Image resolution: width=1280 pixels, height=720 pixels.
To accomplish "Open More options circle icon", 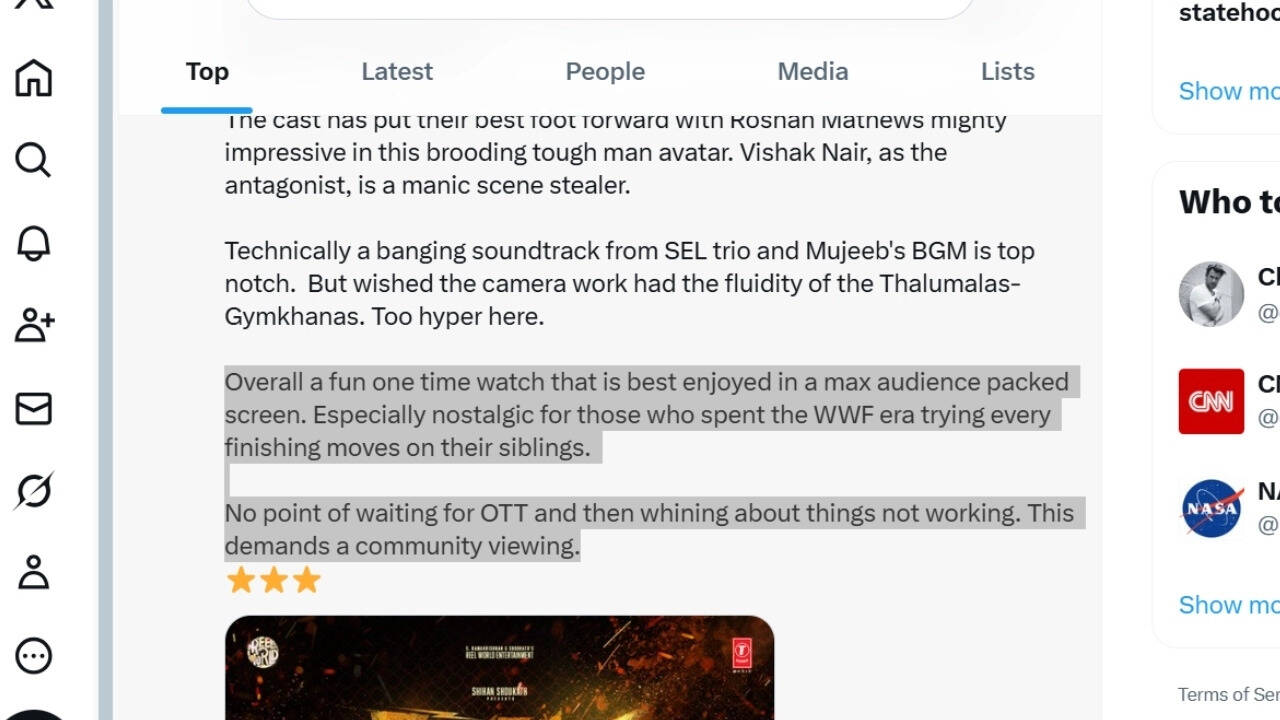I will tap(33, 656).
